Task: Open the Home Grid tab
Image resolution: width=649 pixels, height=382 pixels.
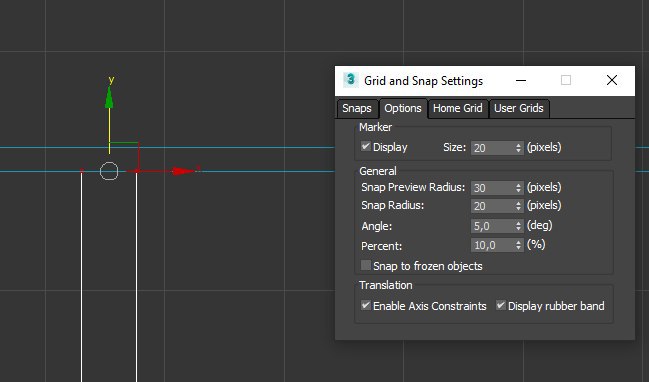Action: pos(457,108)
